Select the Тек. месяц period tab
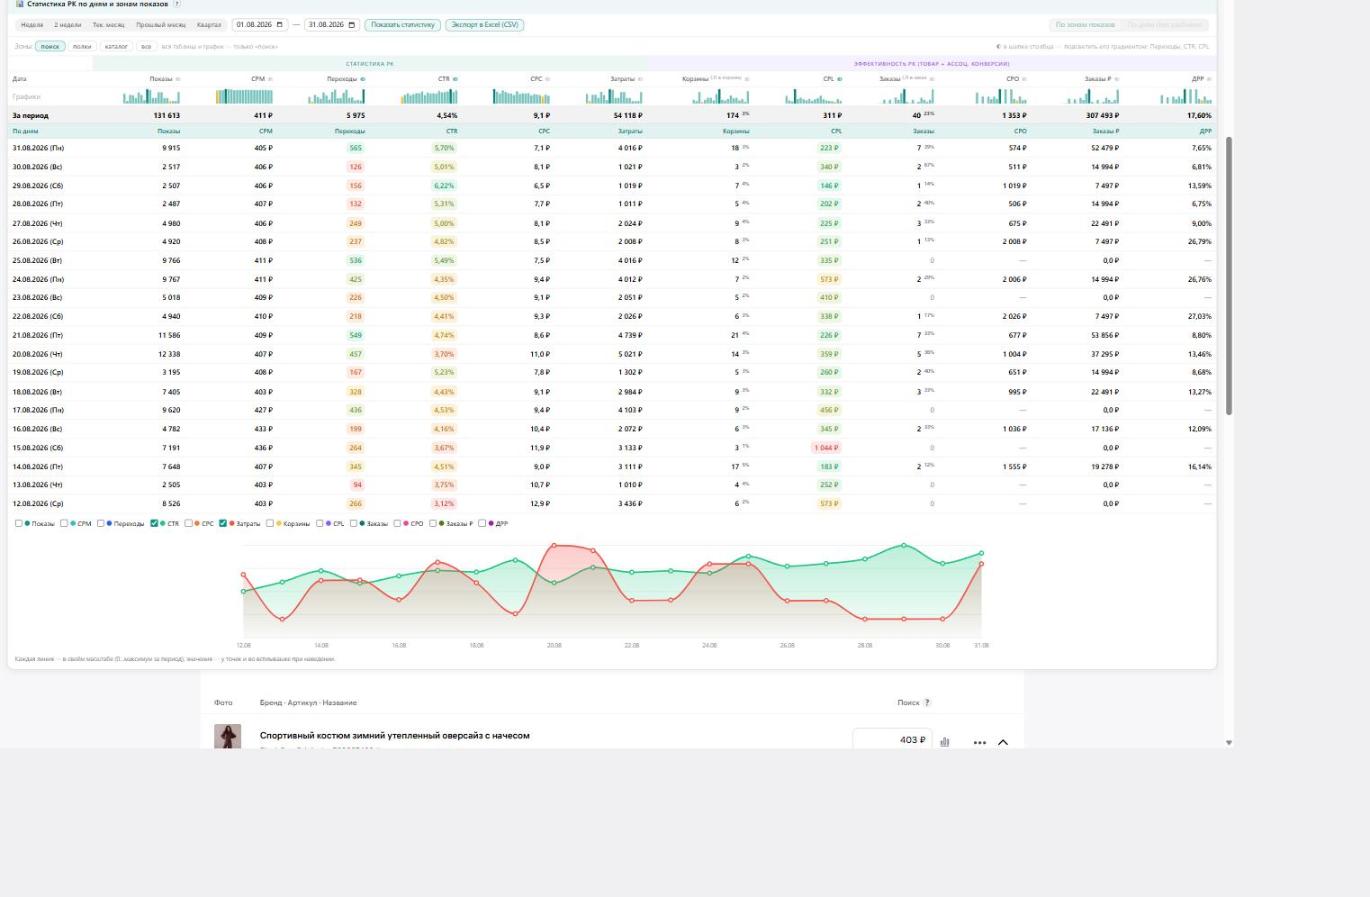Image resolution: width=1370 pixels, height=897 pixels. tap(109, 25)
